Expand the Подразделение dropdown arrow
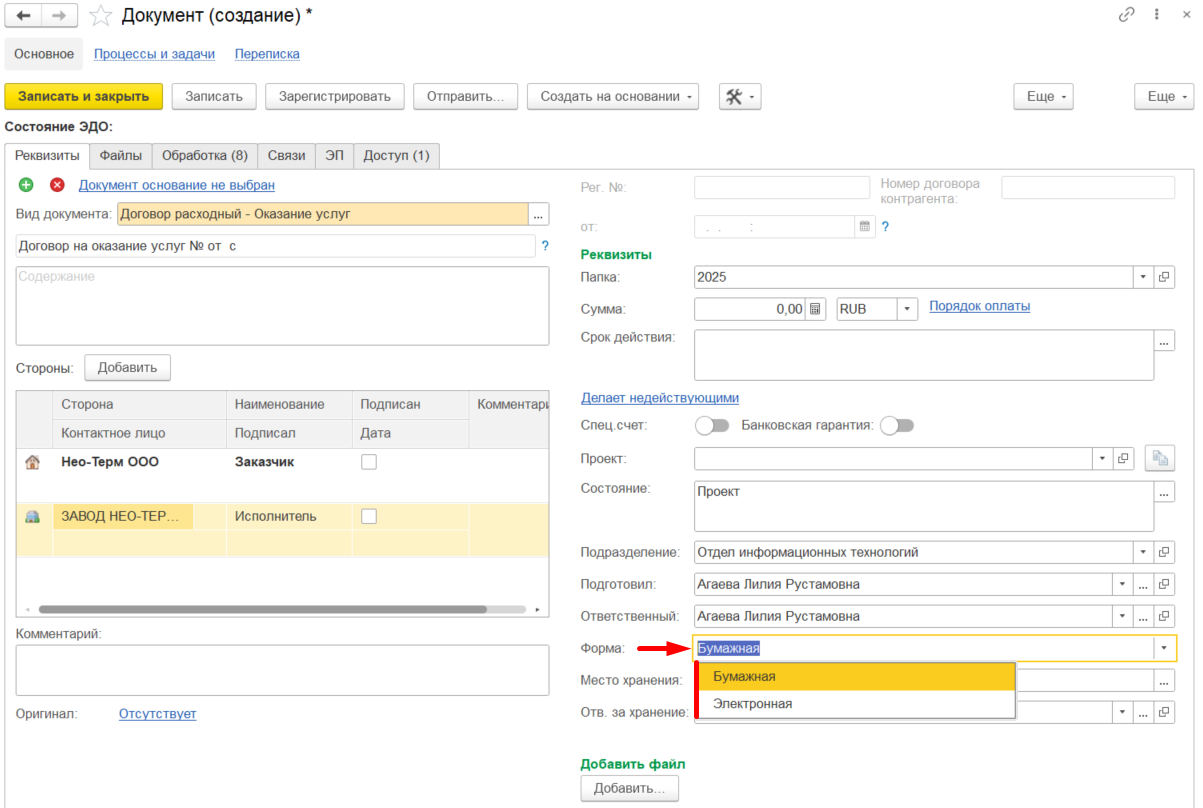The height and width of the screenshot is (808, 1203). (1144, 552)
